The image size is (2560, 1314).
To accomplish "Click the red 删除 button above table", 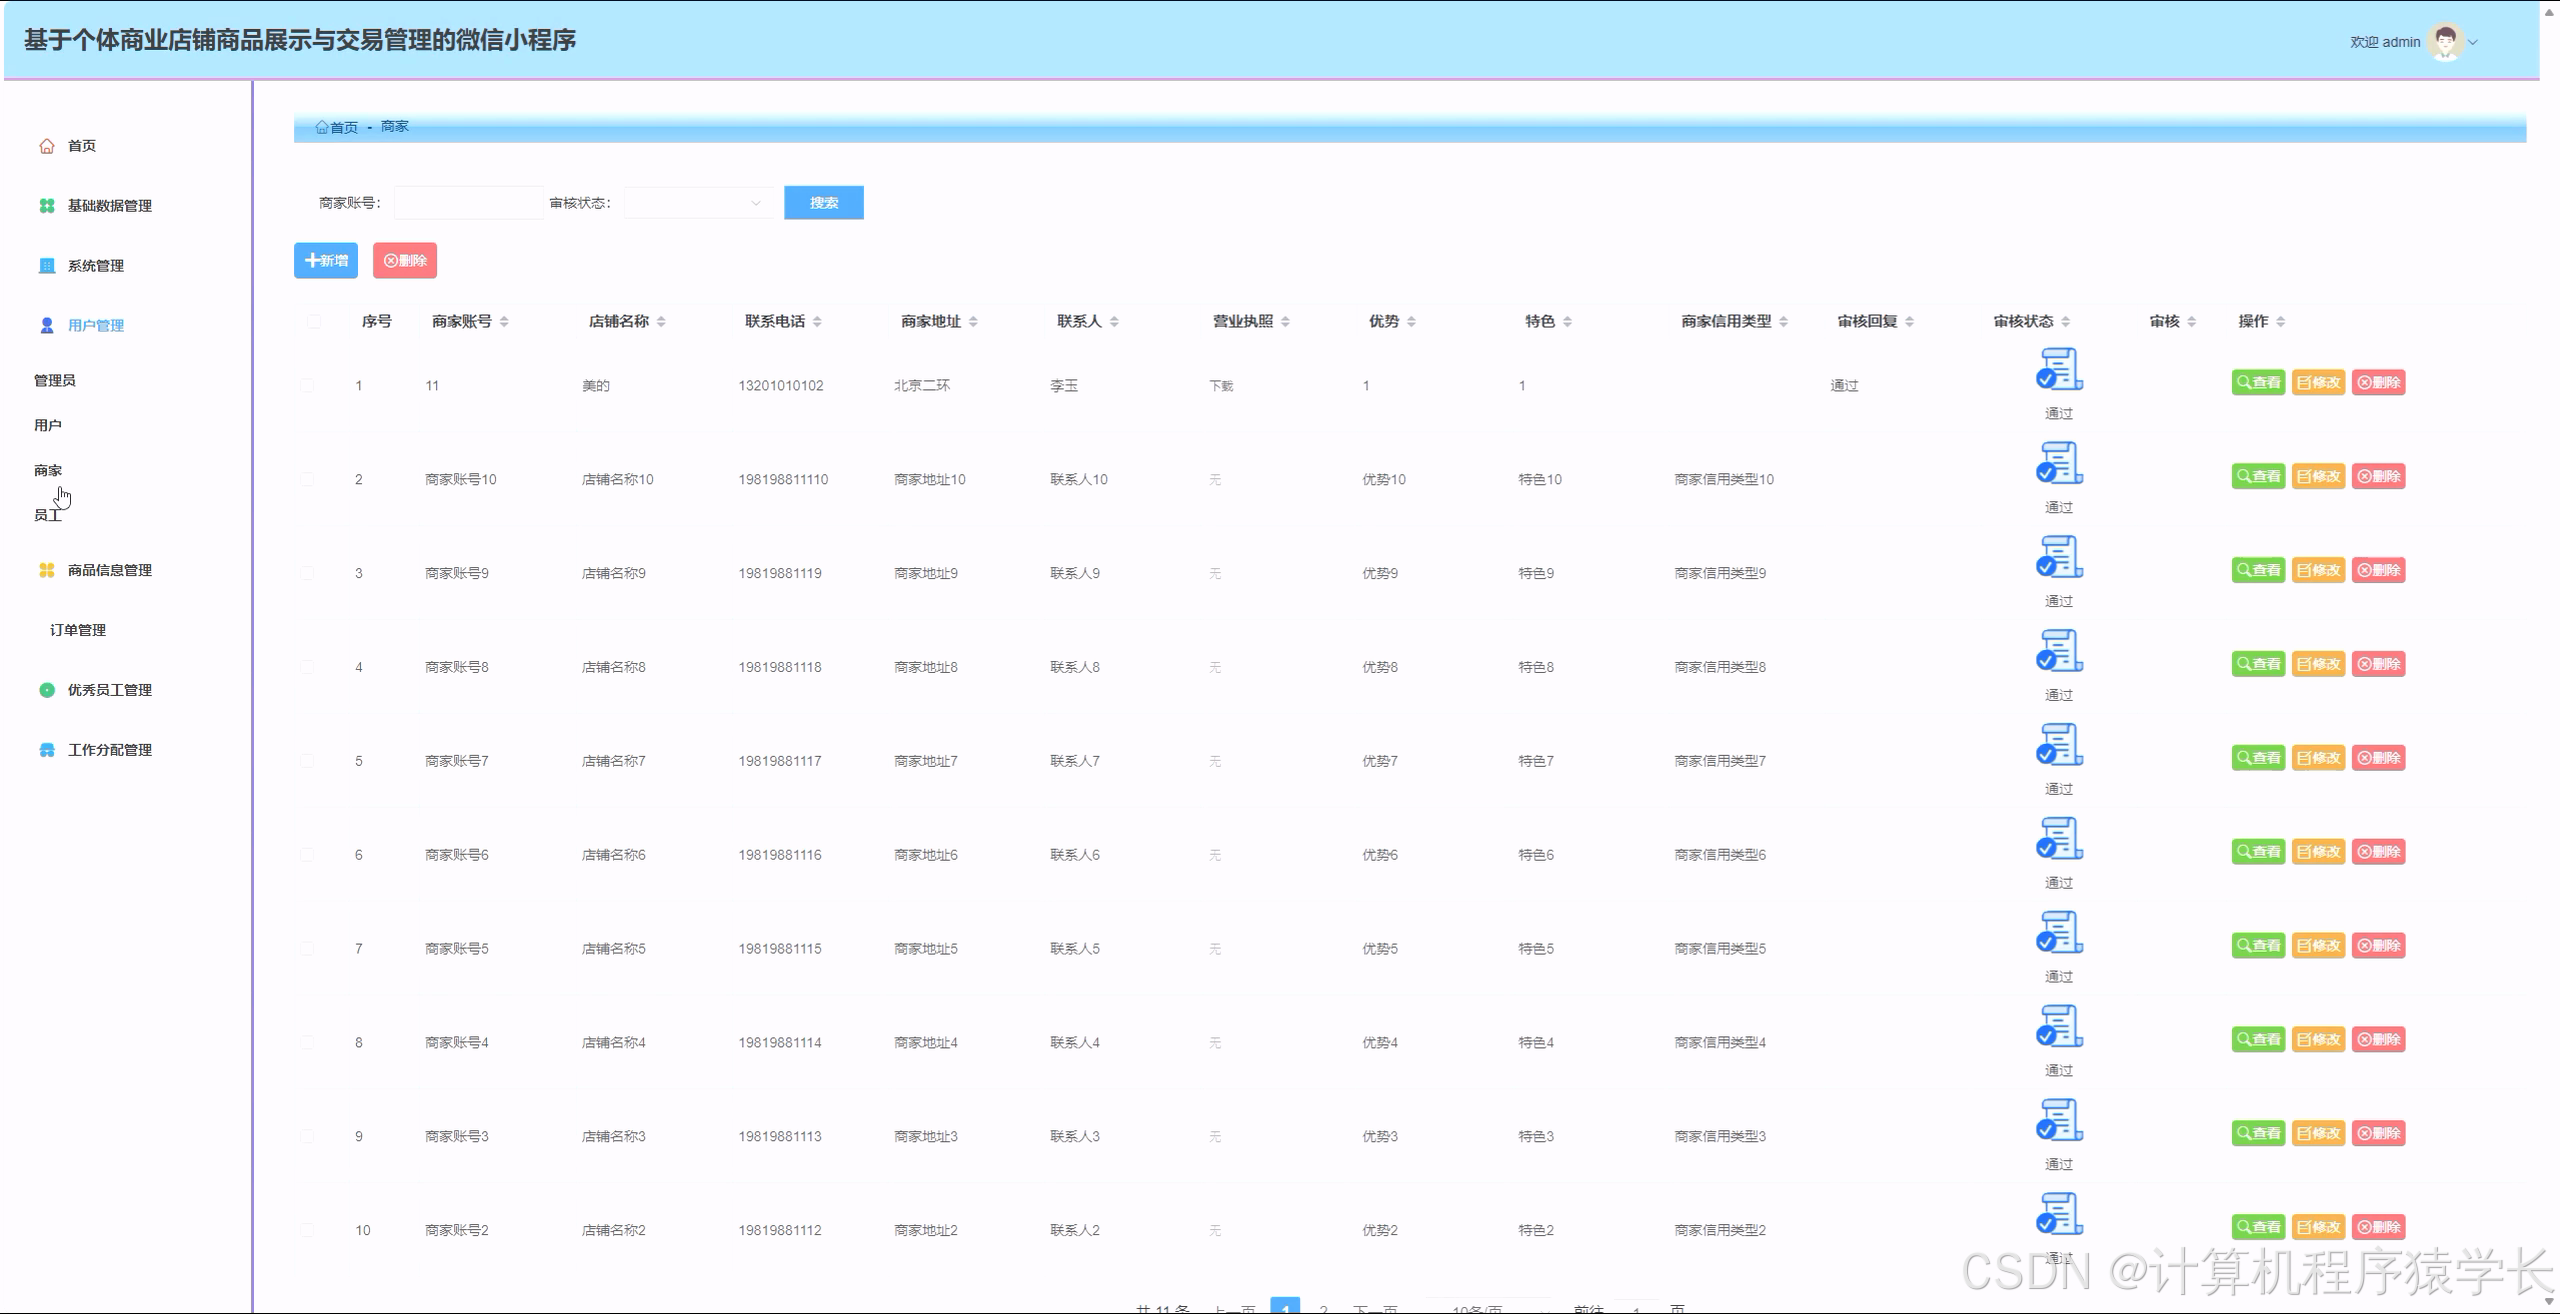I will pyautogui.click(x=405, y=261).
